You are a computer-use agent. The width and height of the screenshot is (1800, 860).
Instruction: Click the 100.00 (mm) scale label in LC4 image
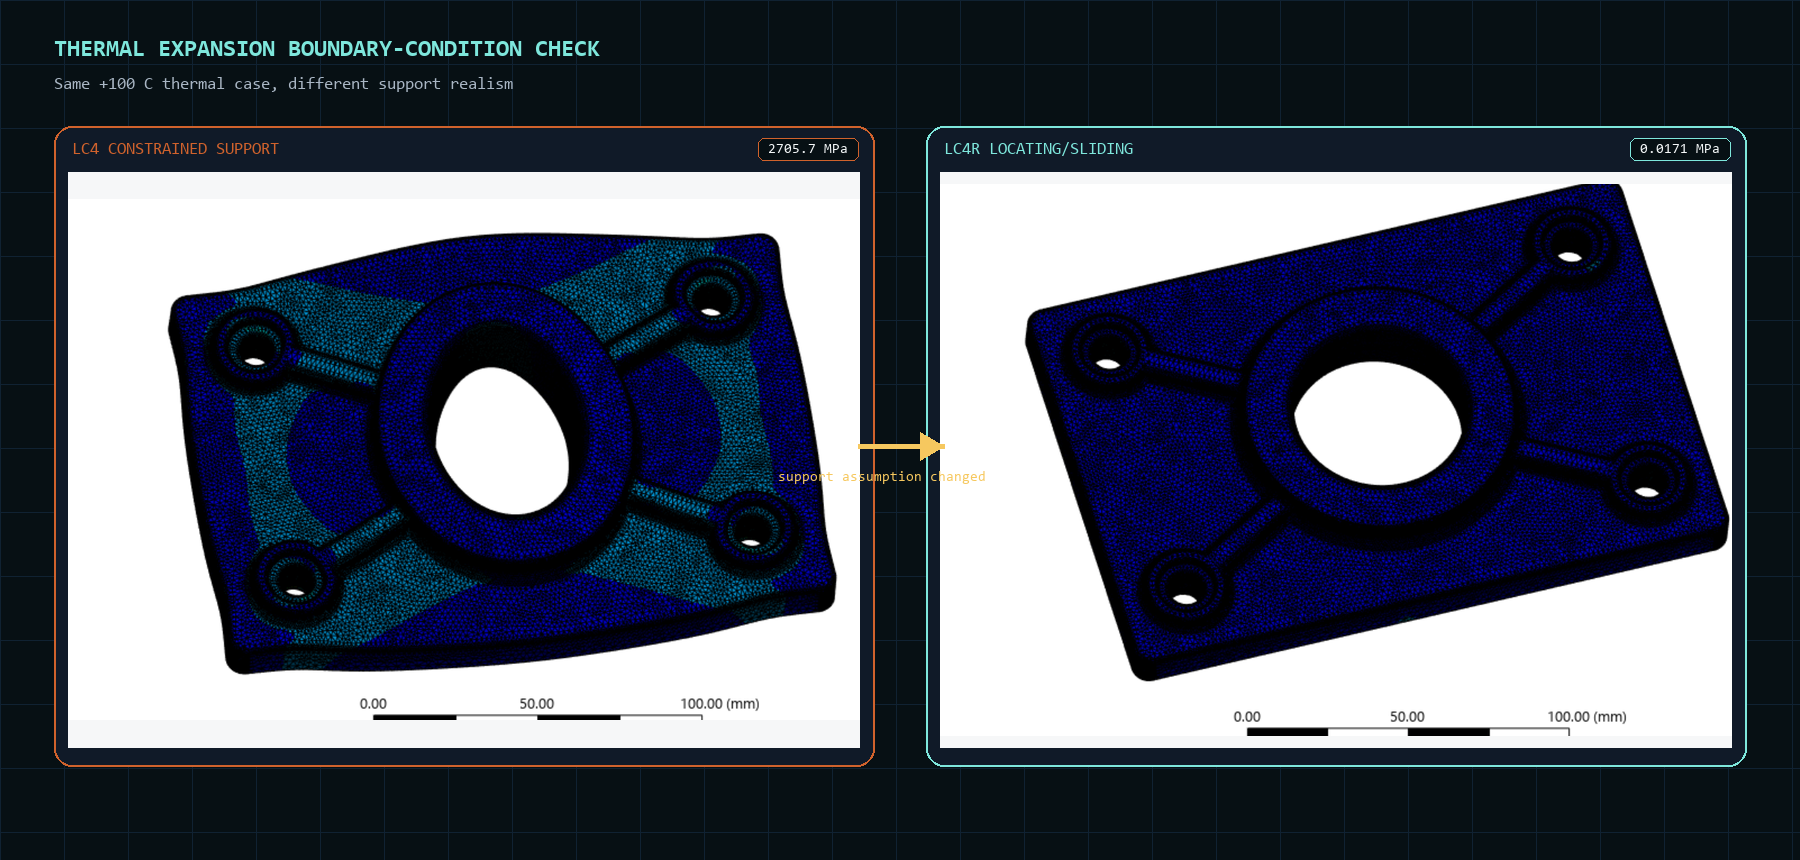click(720, 704)
